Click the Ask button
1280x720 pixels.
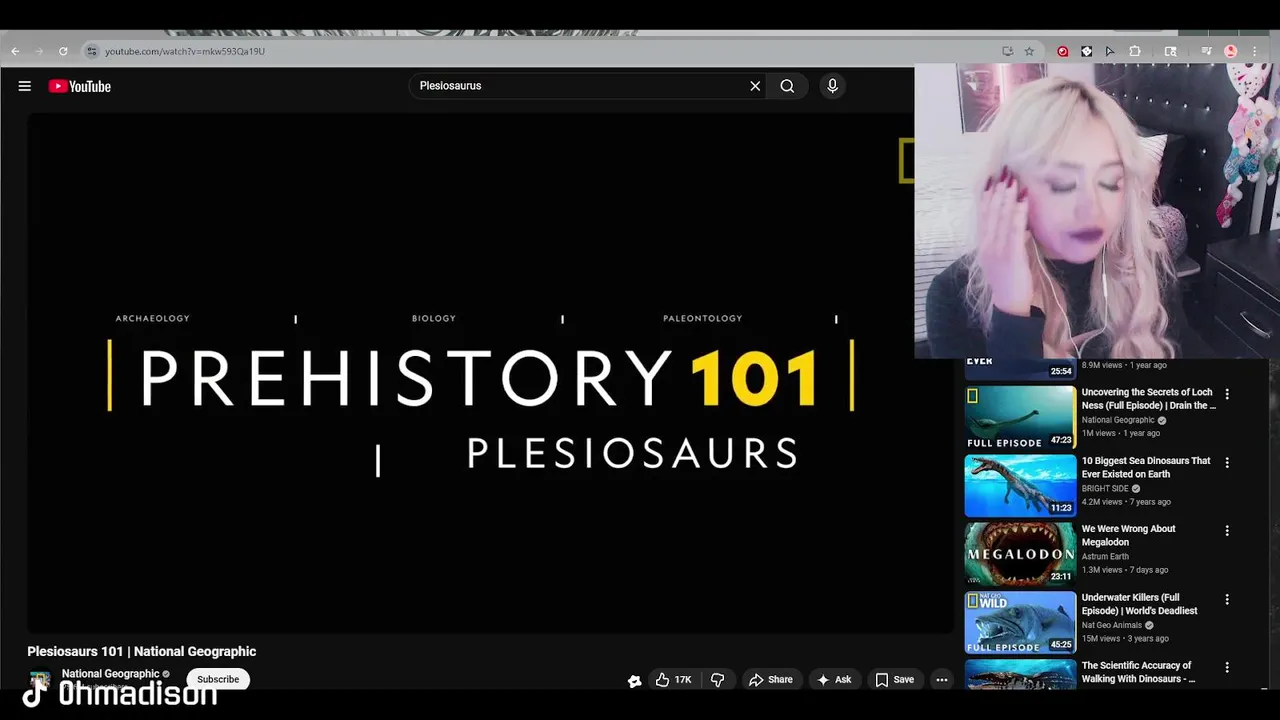(834, 680)
